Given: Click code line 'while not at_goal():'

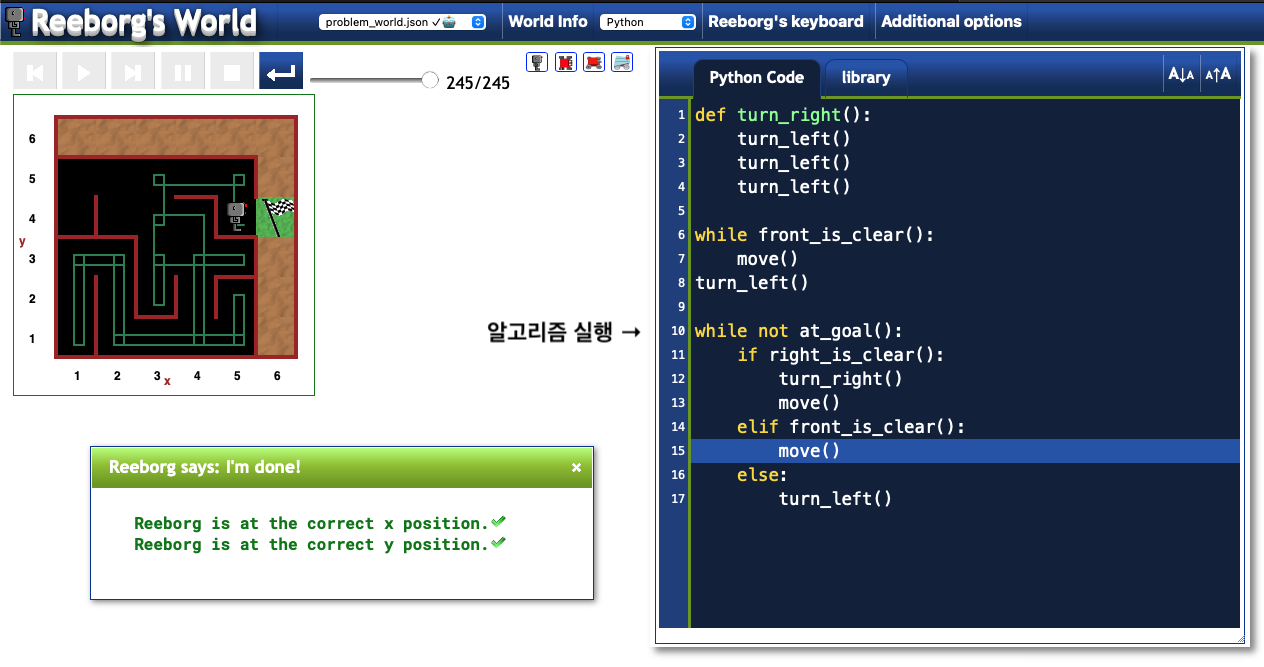Looking at the screenshot, I should (x=799, y=331).
